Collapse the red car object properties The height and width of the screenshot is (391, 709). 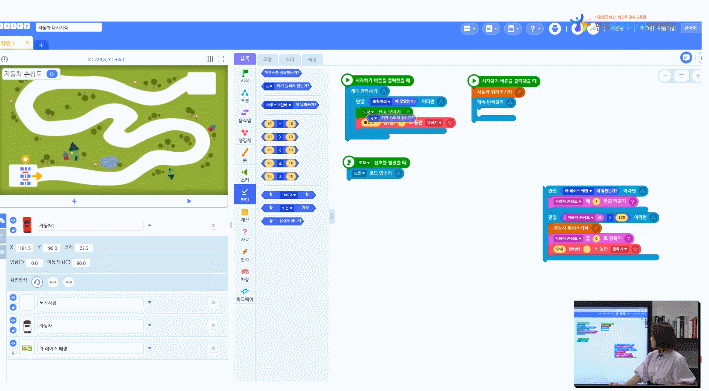click(150, 225)
